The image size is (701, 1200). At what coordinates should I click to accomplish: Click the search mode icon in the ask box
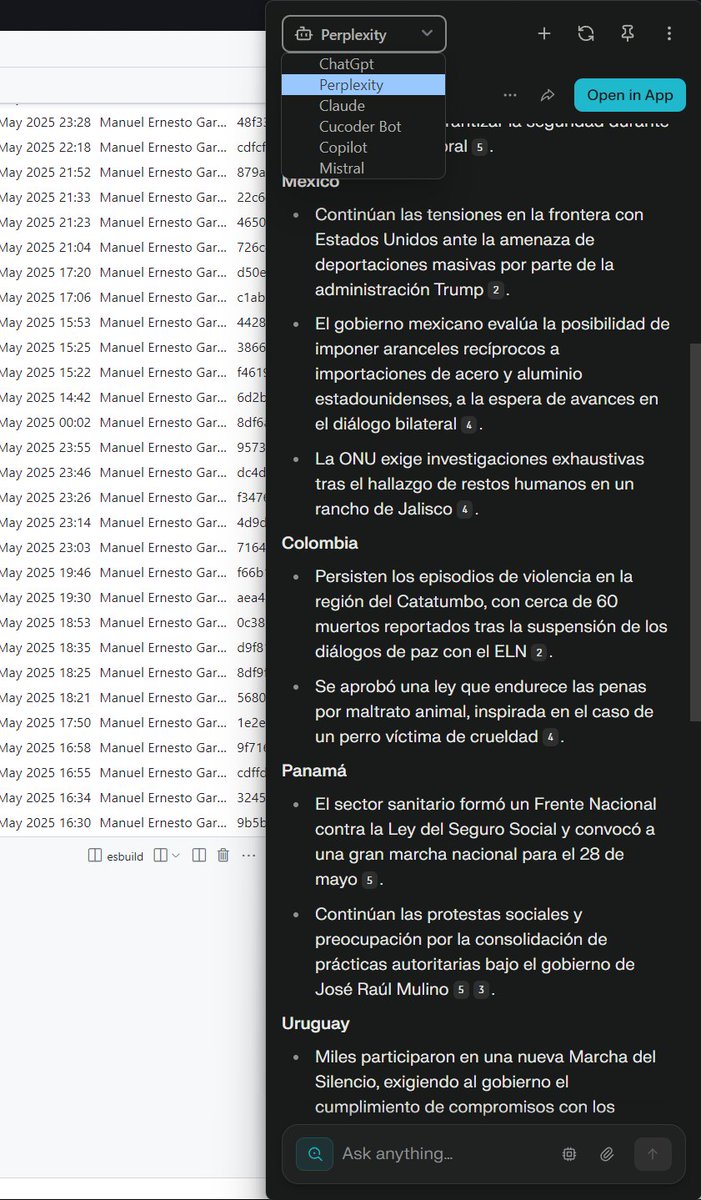(x=315, y=1153)
